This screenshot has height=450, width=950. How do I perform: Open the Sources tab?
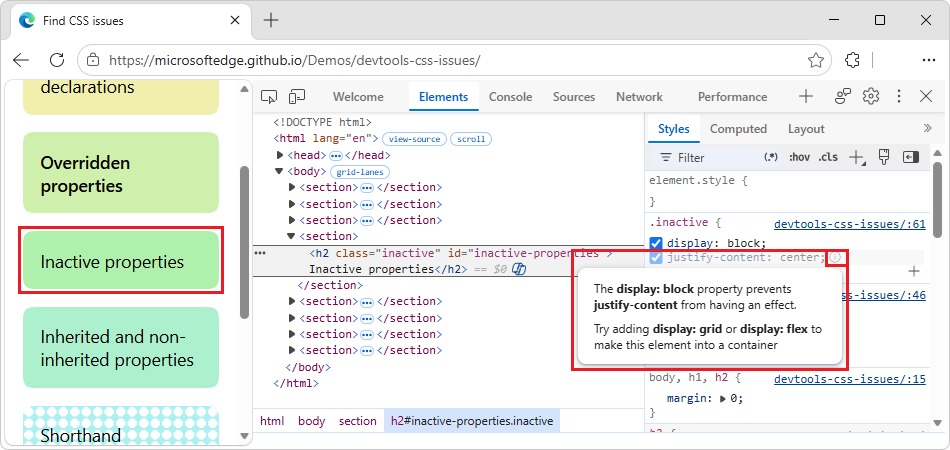coord(574,97)
